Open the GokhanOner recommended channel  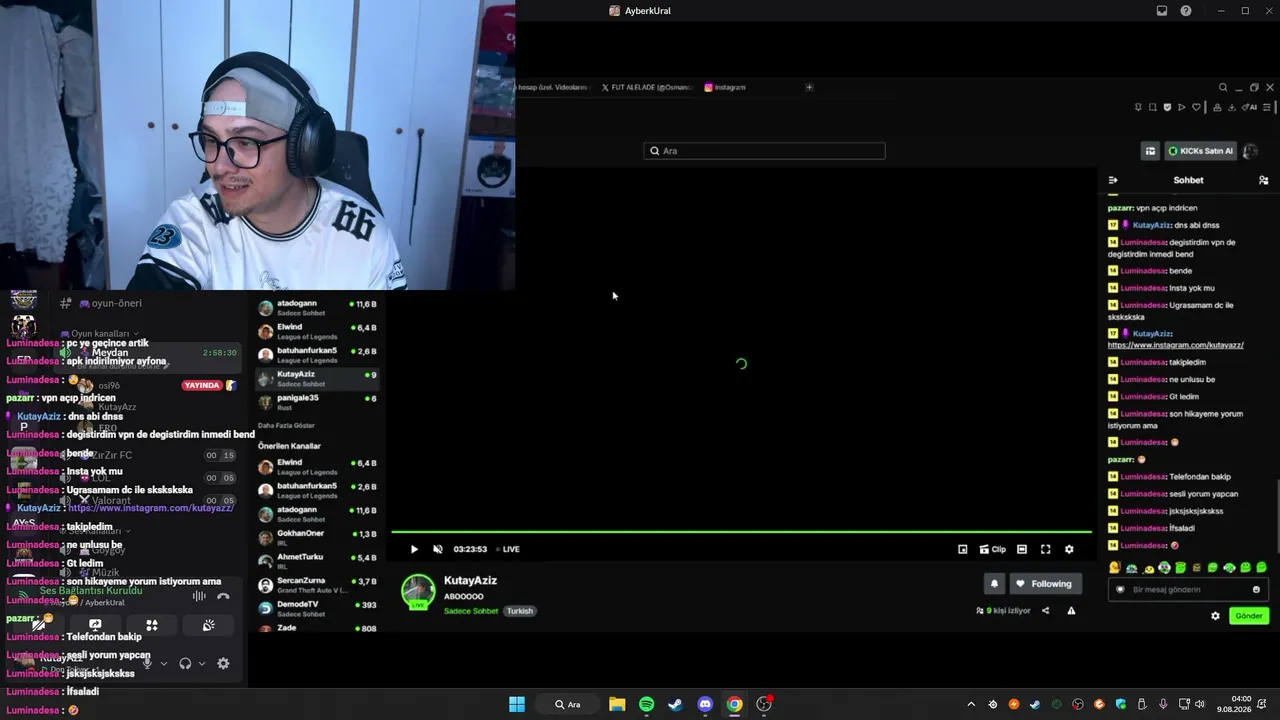[x=318, y=537]
